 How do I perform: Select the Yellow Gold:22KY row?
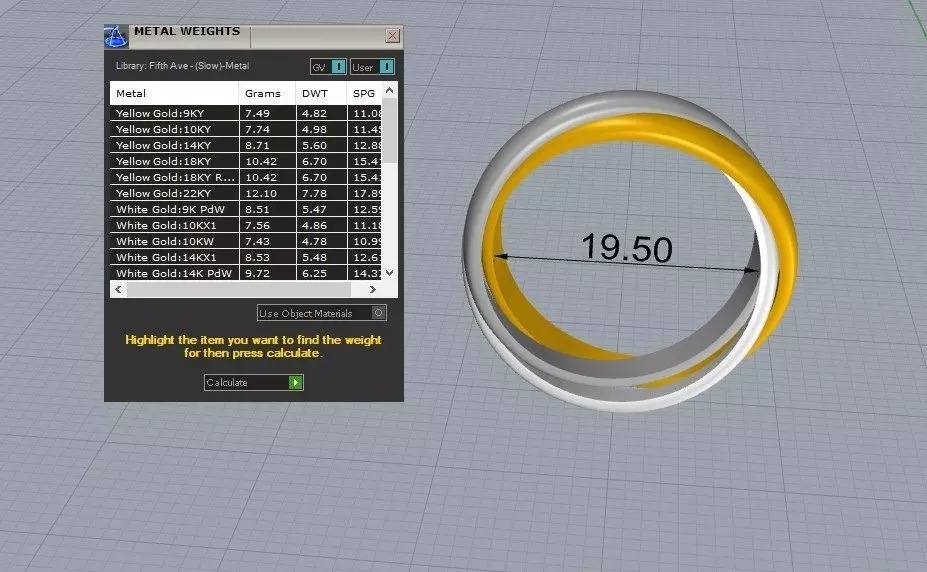(245, 193)
